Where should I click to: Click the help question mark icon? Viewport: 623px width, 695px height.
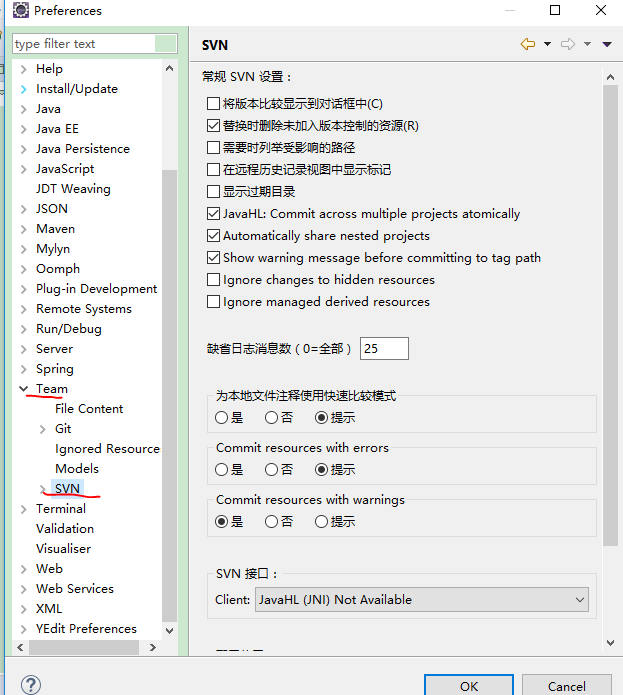click(x=31, y=685)
